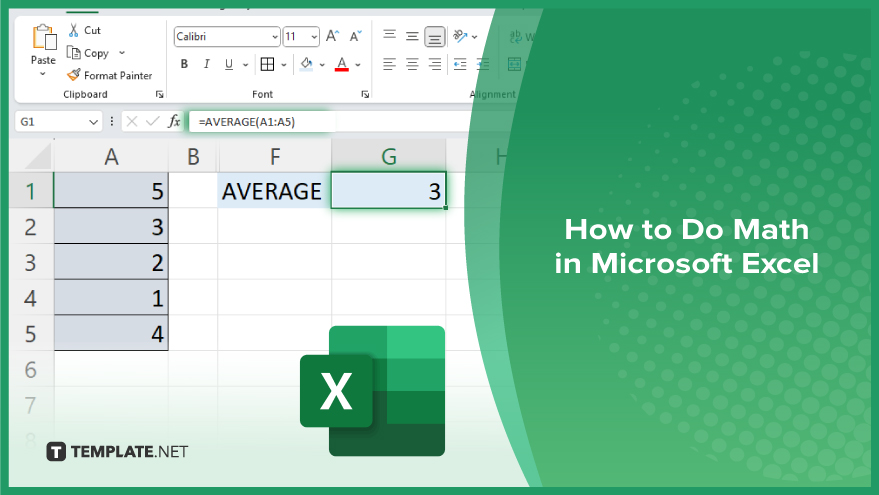Decrease font size with small A icon
Viewport: 879px width, 495px height.
pyautogui.click(x=355, y=36)
